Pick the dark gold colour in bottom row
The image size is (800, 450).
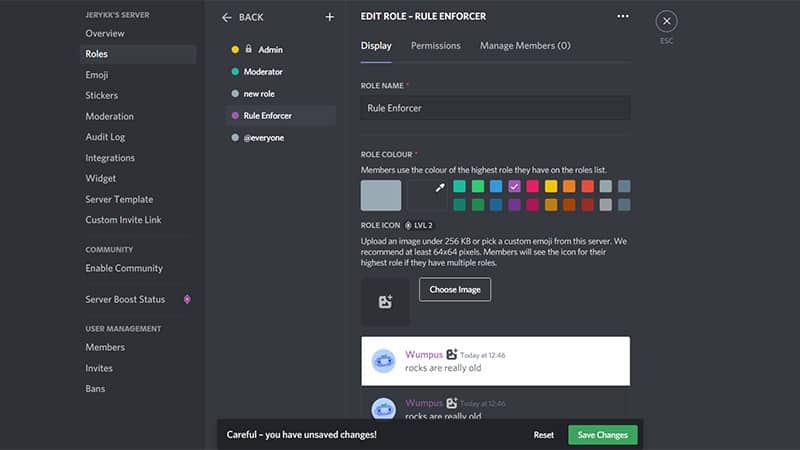[551, 205]
